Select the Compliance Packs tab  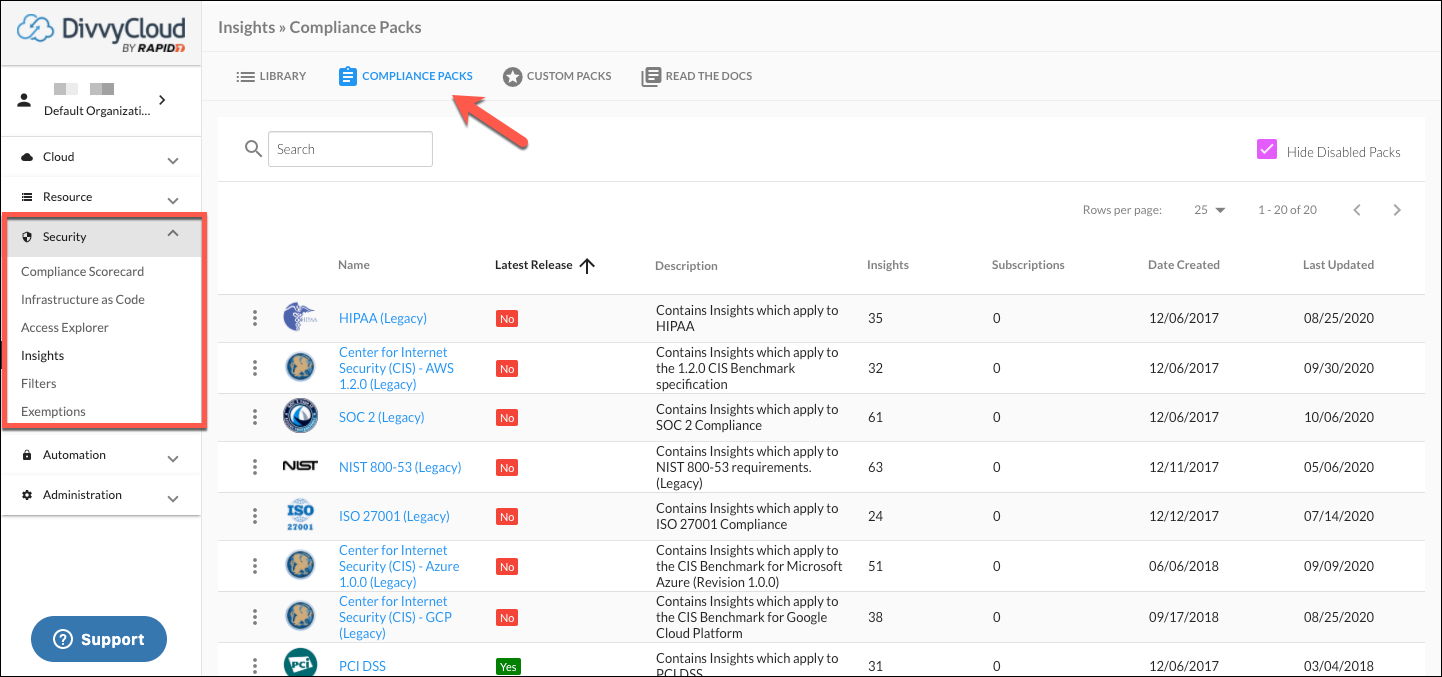405,76
